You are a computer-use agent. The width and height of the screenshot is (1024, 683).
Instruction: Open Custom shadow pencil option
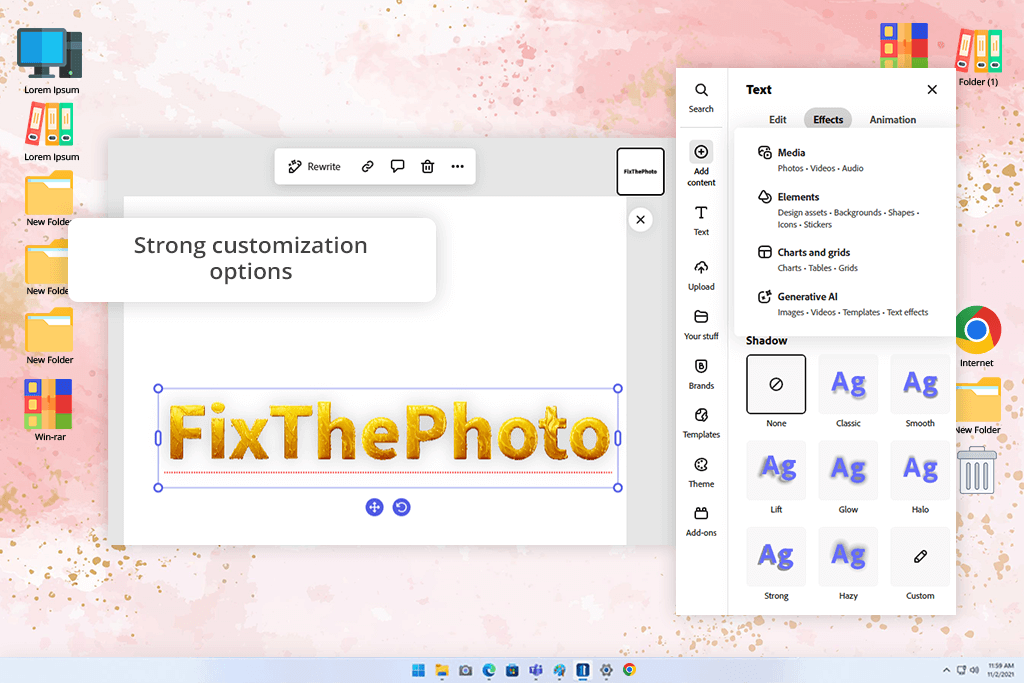pos(920,556)
